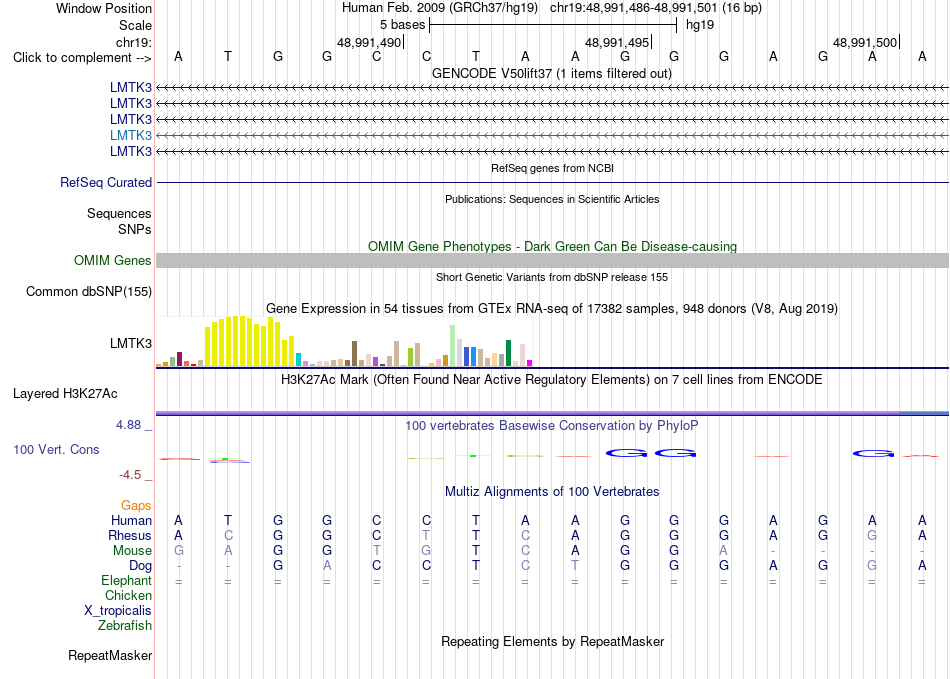Click the 48,991,495 ruler position

click(x=617, y=42)
